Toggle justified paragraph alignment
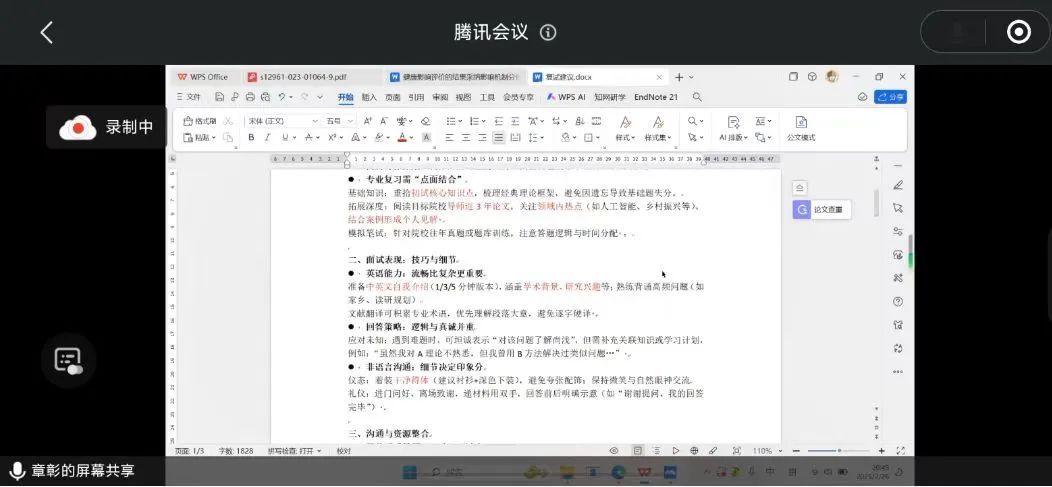 click(x=498, y=138)
